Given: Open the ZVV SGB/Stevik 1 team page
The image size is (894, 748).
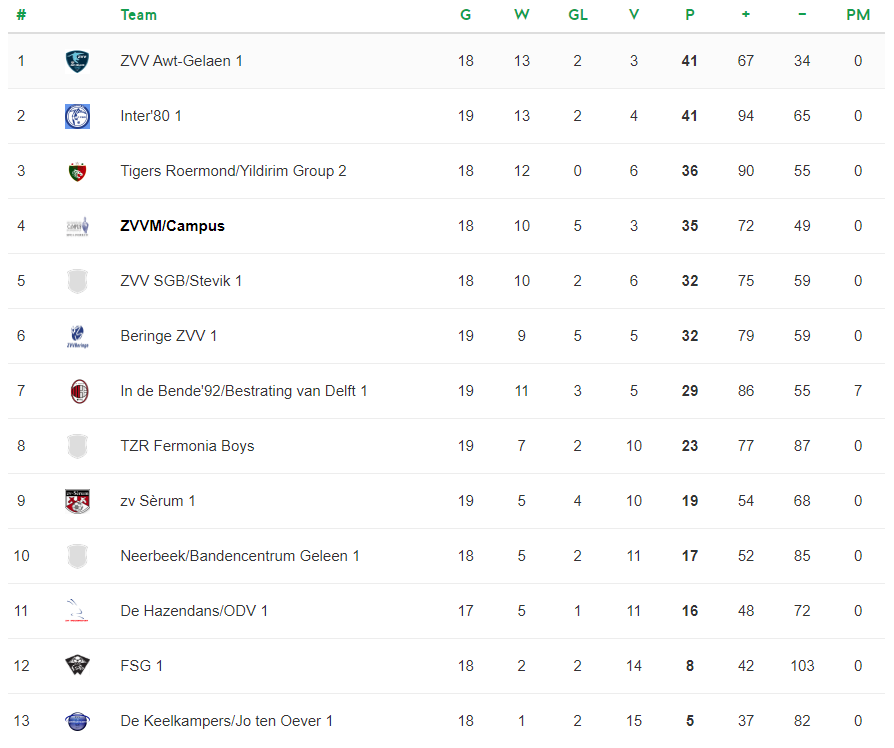Looking at the screenshot, I should pos(181,281).
